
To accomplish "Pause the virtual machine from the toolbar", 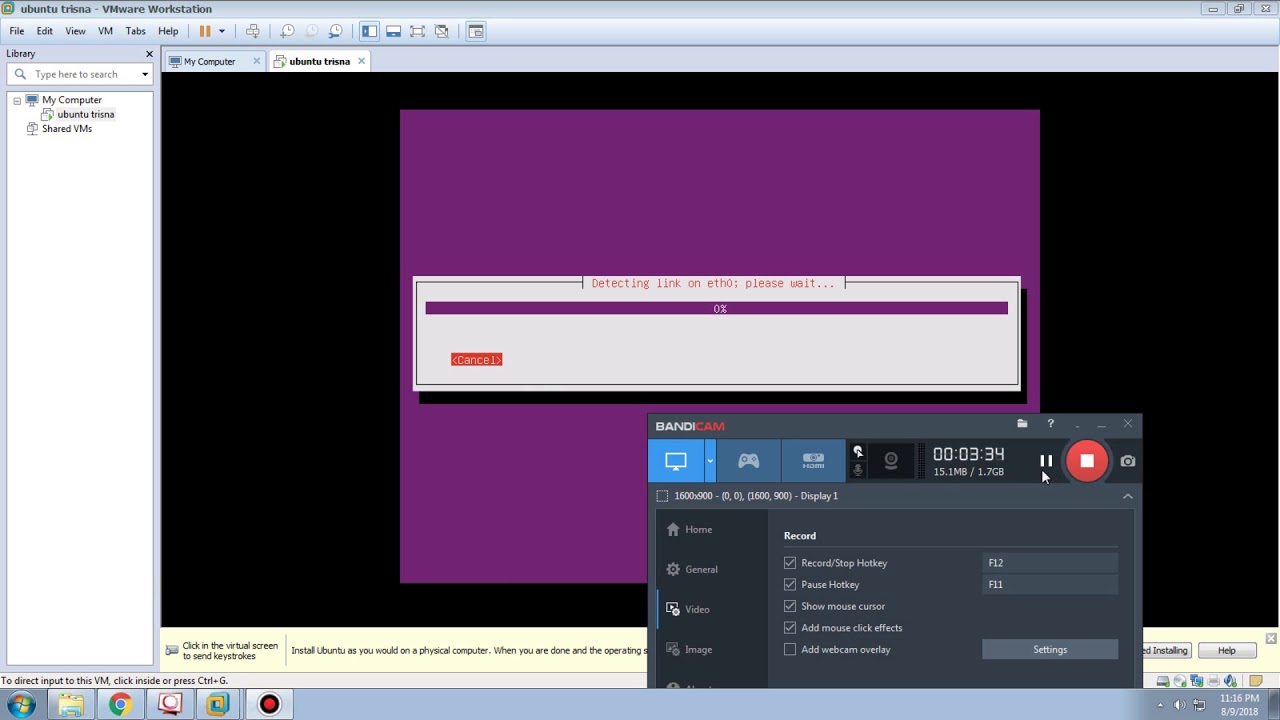I will [205, 31].
